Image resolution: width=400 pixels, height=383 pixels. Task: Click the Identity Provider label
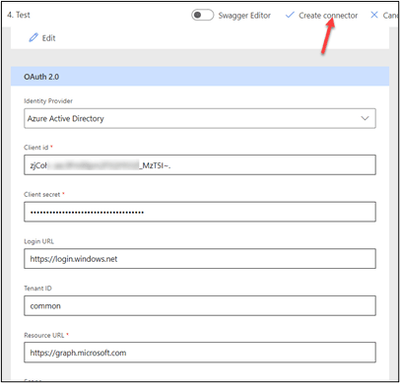[x=48, y=101]
